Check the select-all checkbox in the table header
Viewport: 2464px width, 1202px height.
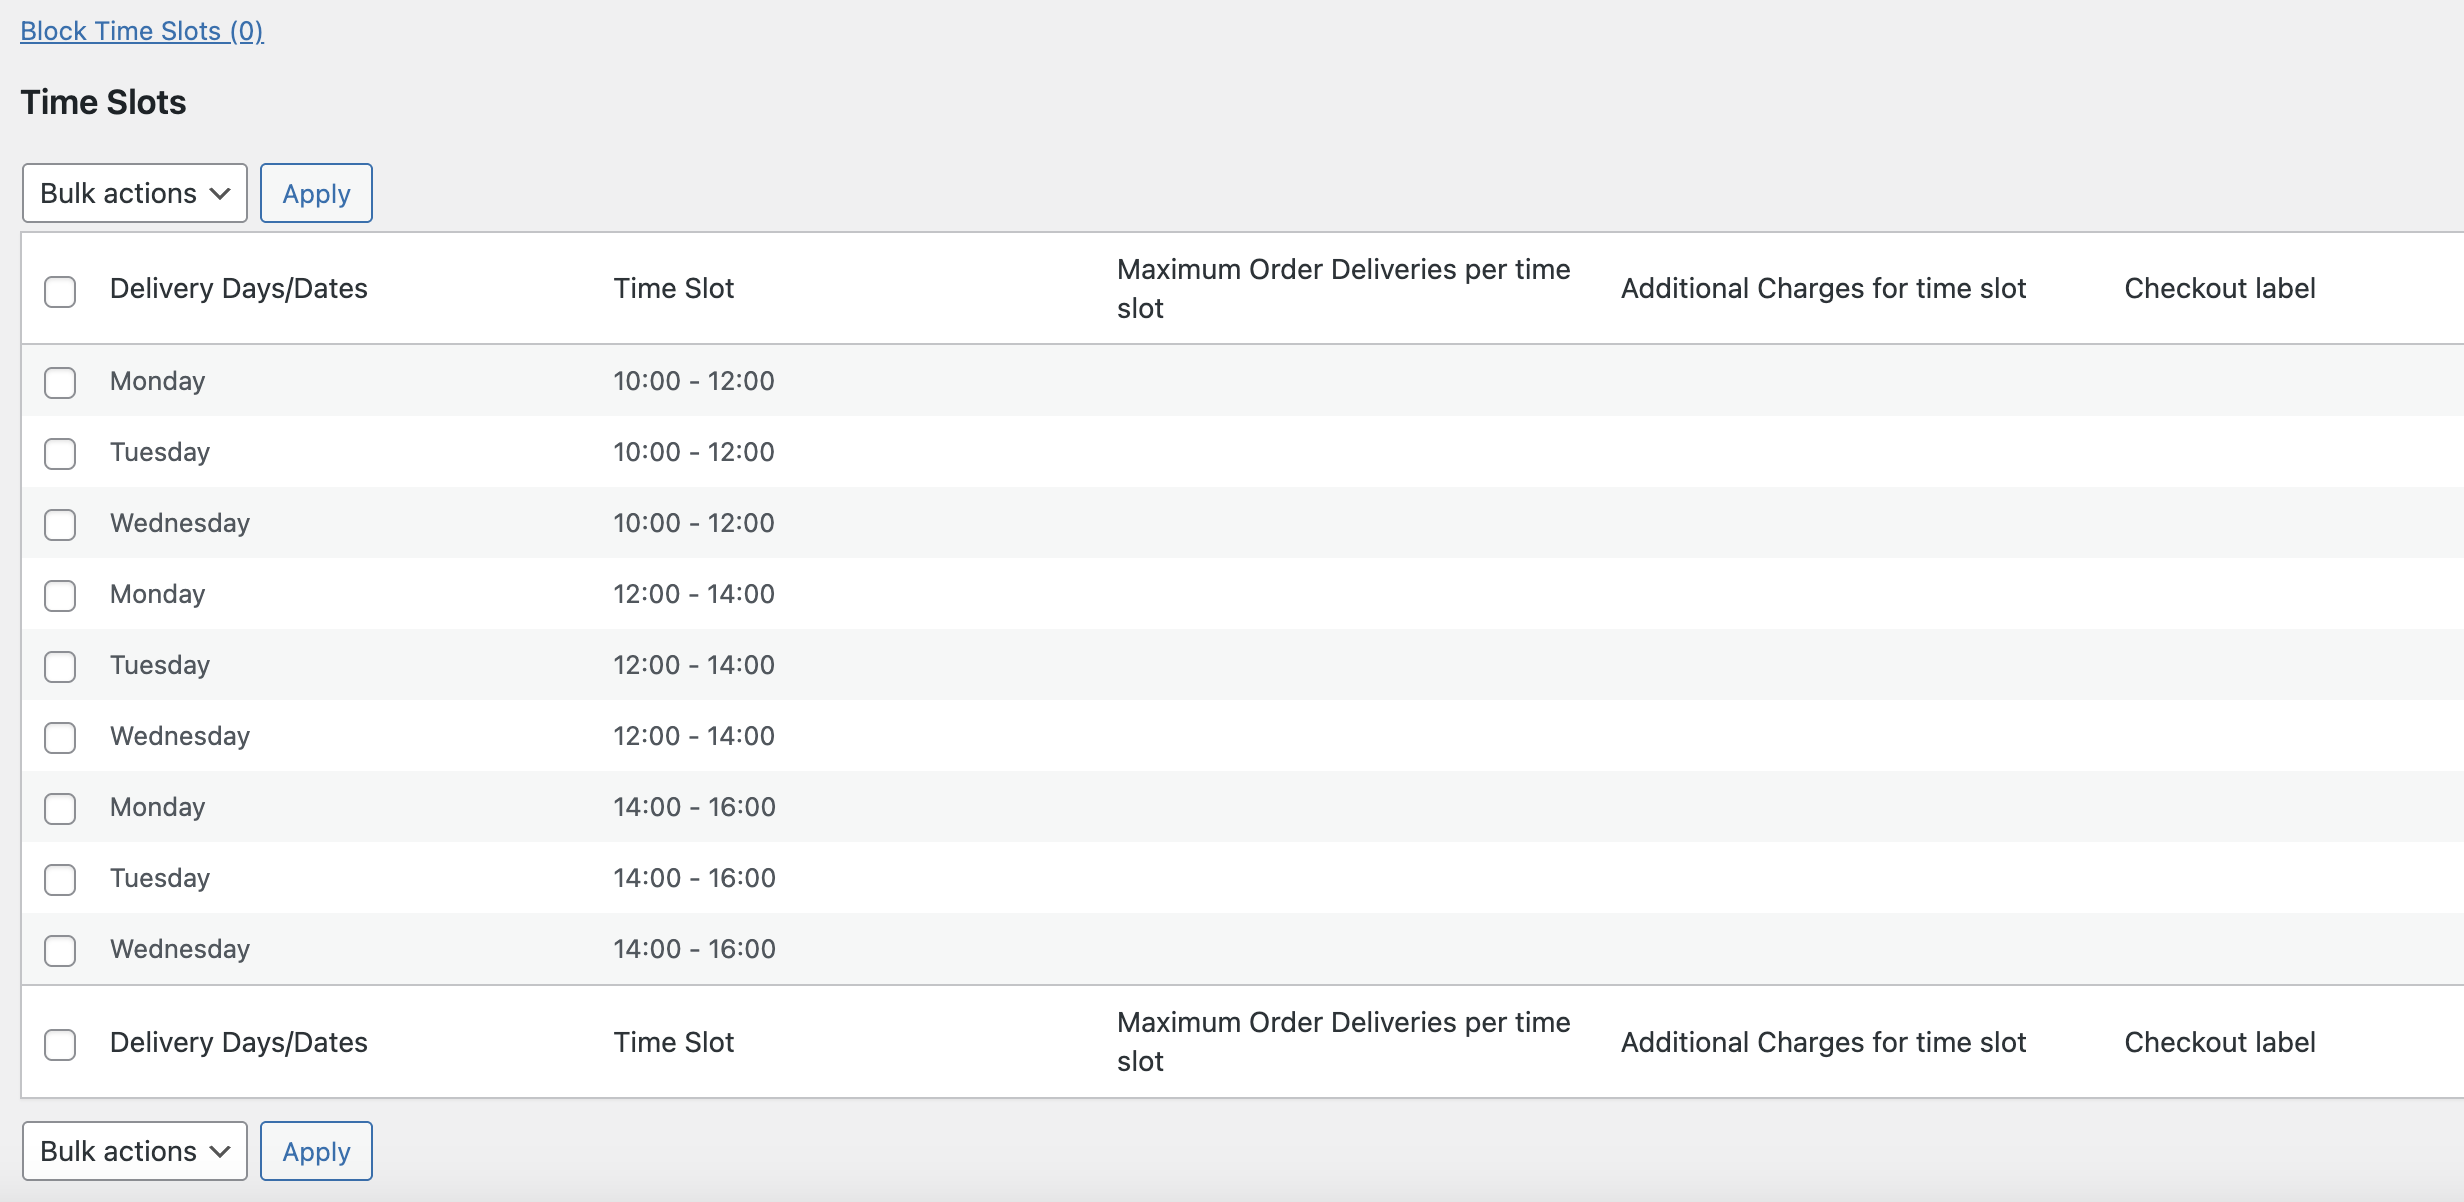[60, 291]
